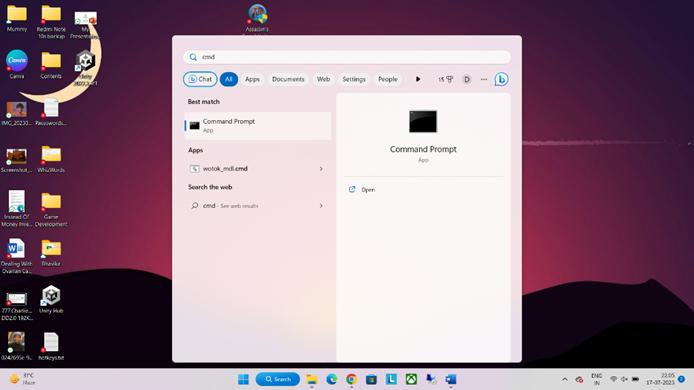Click the Windows Start button
Image resolution: width=694 pixels, height=390 pixels.
[243, 379]
